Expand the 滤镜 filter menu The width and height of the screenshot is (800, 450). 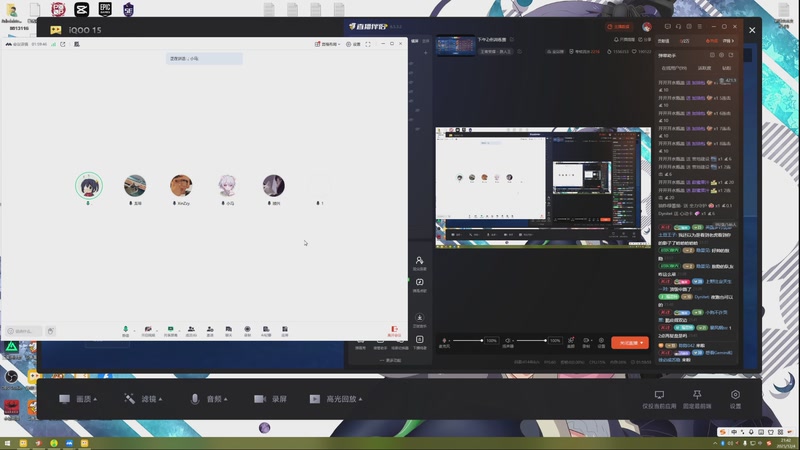tap(143, 399)
